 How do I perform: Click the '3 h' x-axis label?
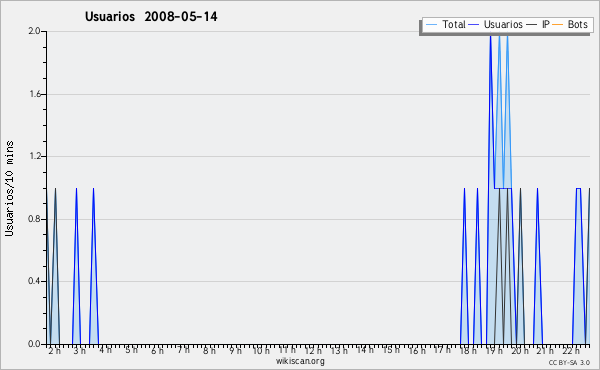pos(80,351)
